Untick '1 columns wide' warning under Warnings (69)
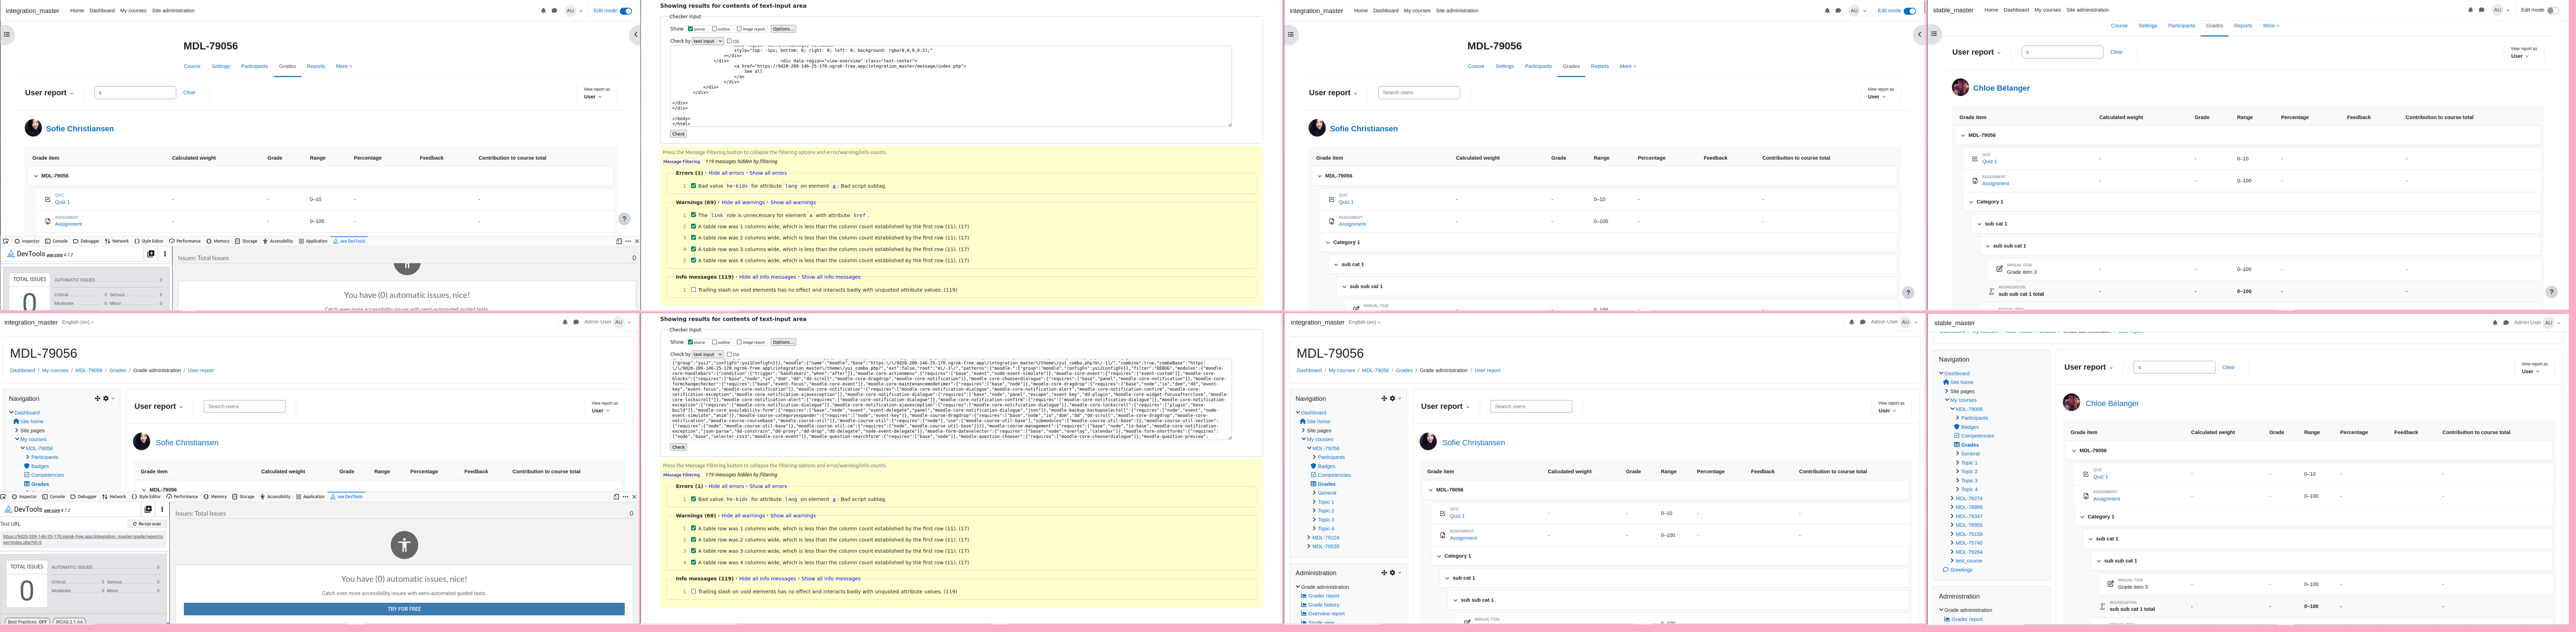Viewport: 2576px width, 632px height. coord(693,226)
